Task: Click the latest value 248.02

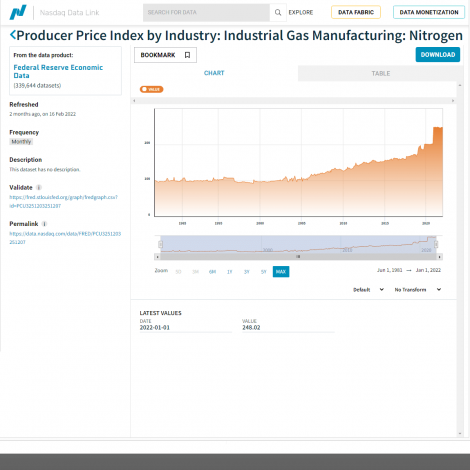Action: point(251,327)
